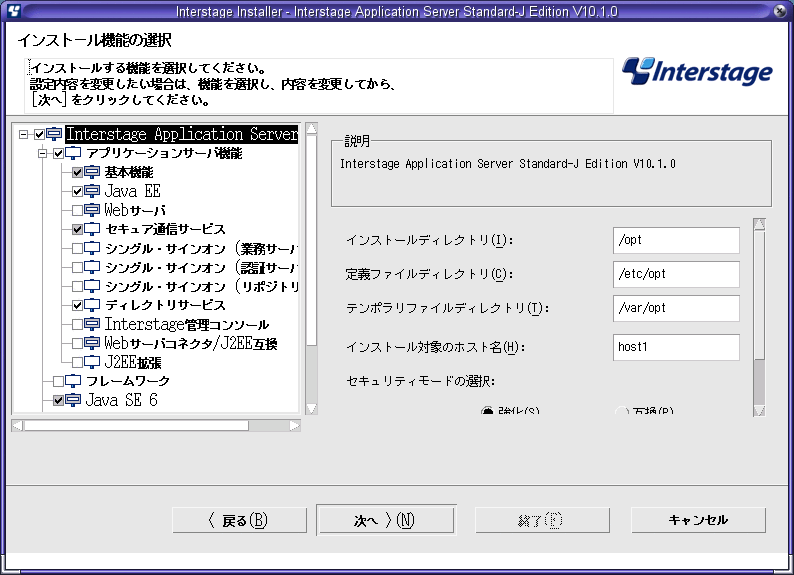Click the feature tree scroll-up arrow
Viewport: 794px width, 575px height.
tap(312, 129)
